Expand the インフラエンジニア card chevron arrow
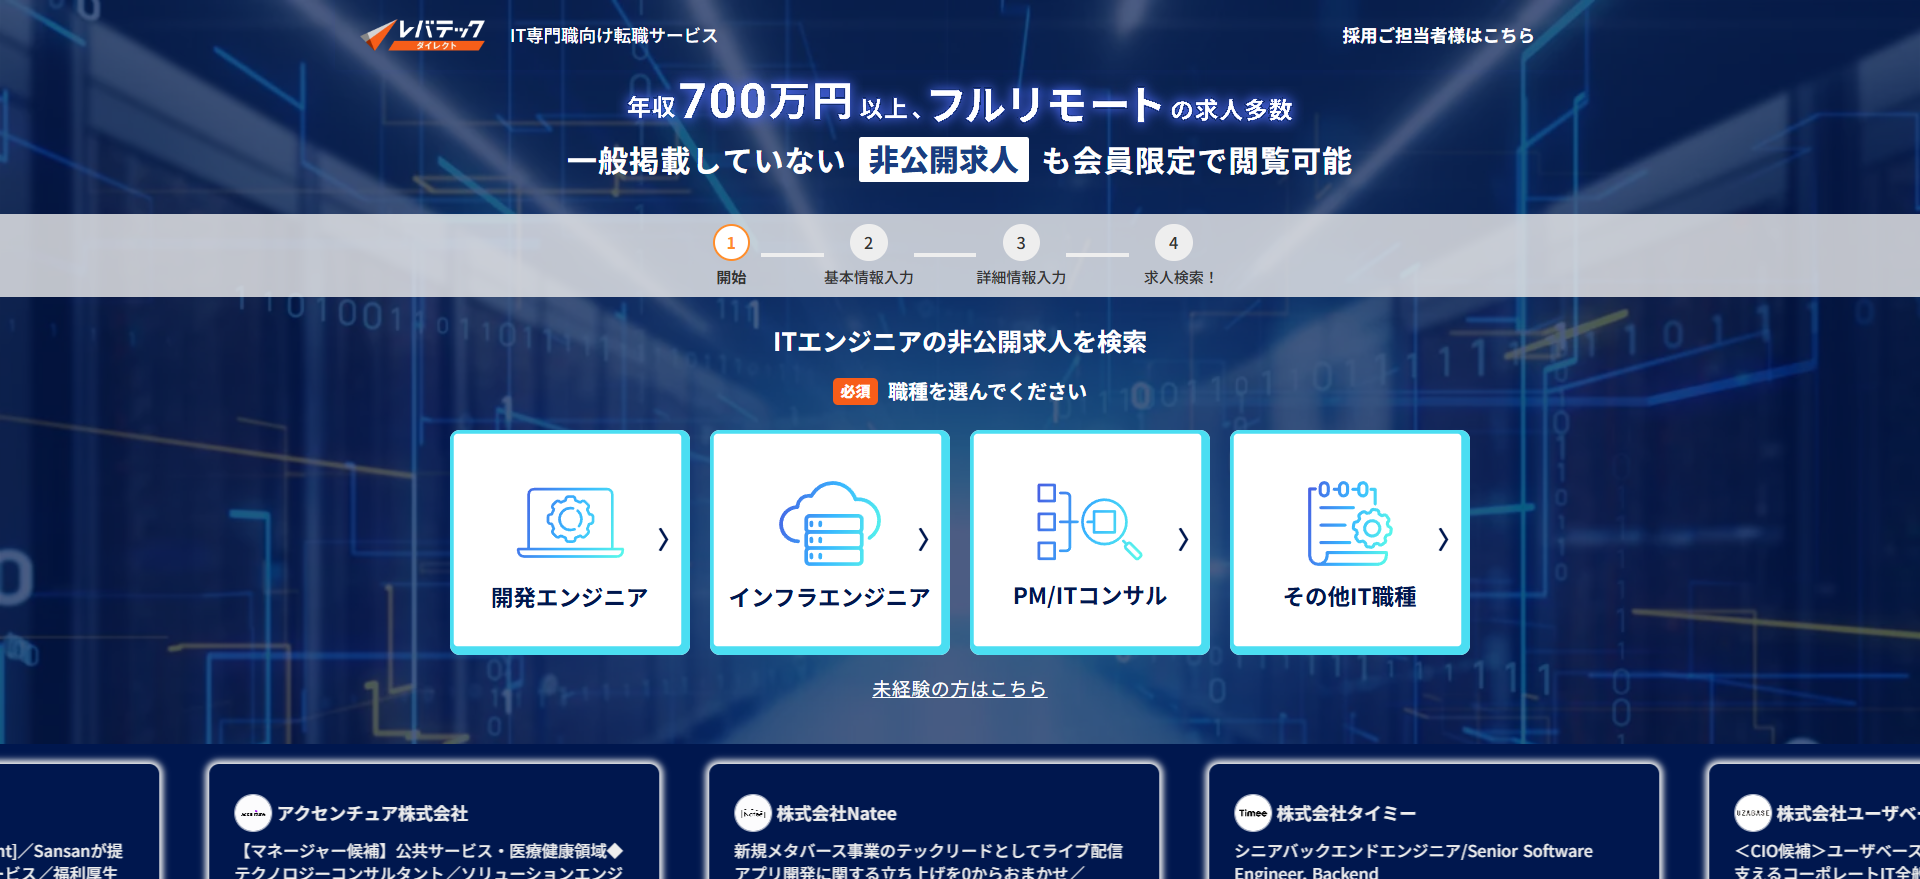Viewport: 1920px width, 879px height. pos(923,539)
